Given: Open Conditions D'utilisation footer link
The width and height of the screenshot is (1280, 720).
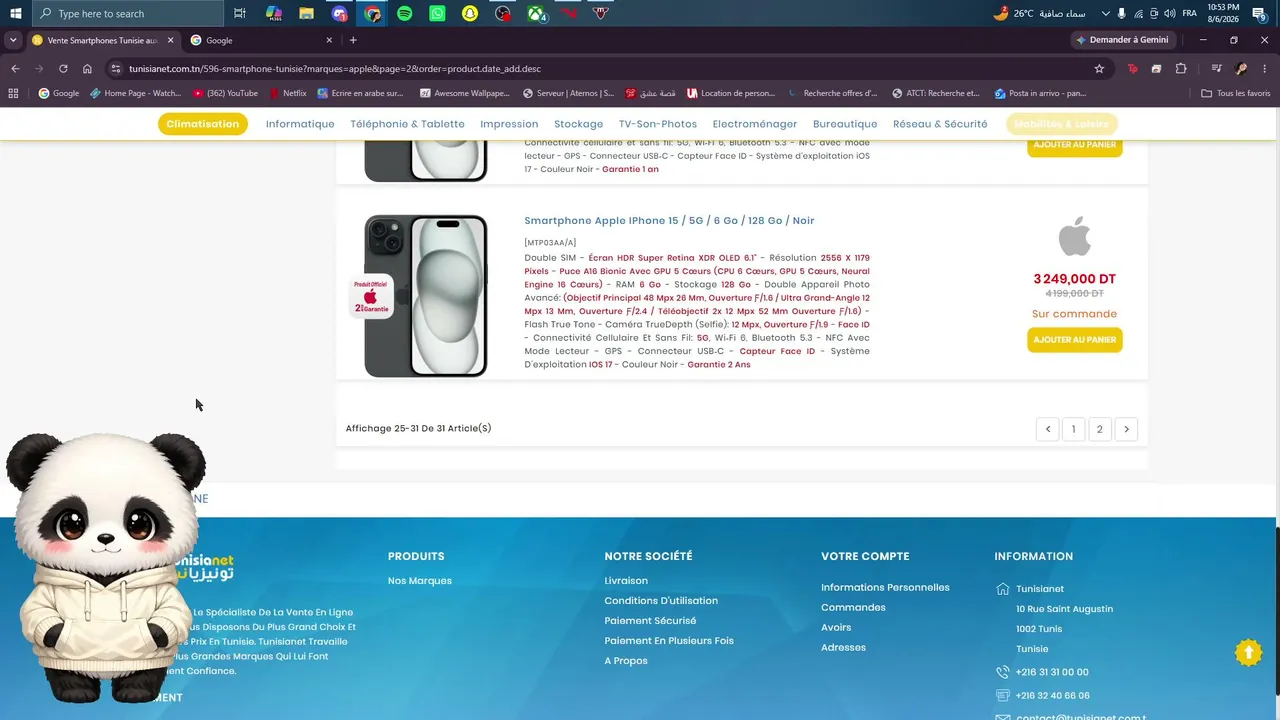Looking at the screenshot, I should click(661, 601).
